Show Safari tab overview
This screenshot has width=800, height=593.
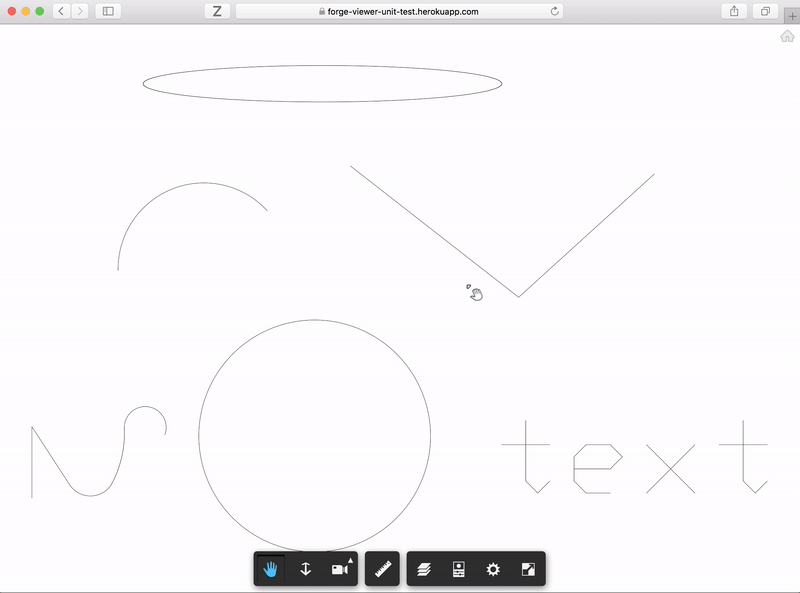(765, 11)
